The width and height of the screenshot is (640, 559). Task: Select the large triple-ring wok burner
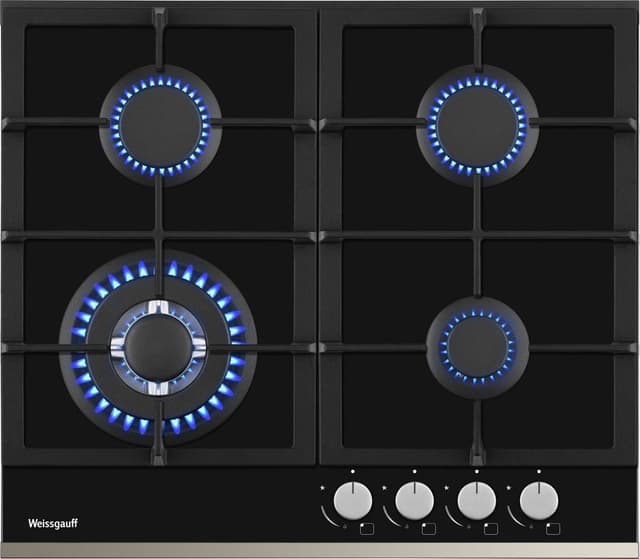pos(157,347)
